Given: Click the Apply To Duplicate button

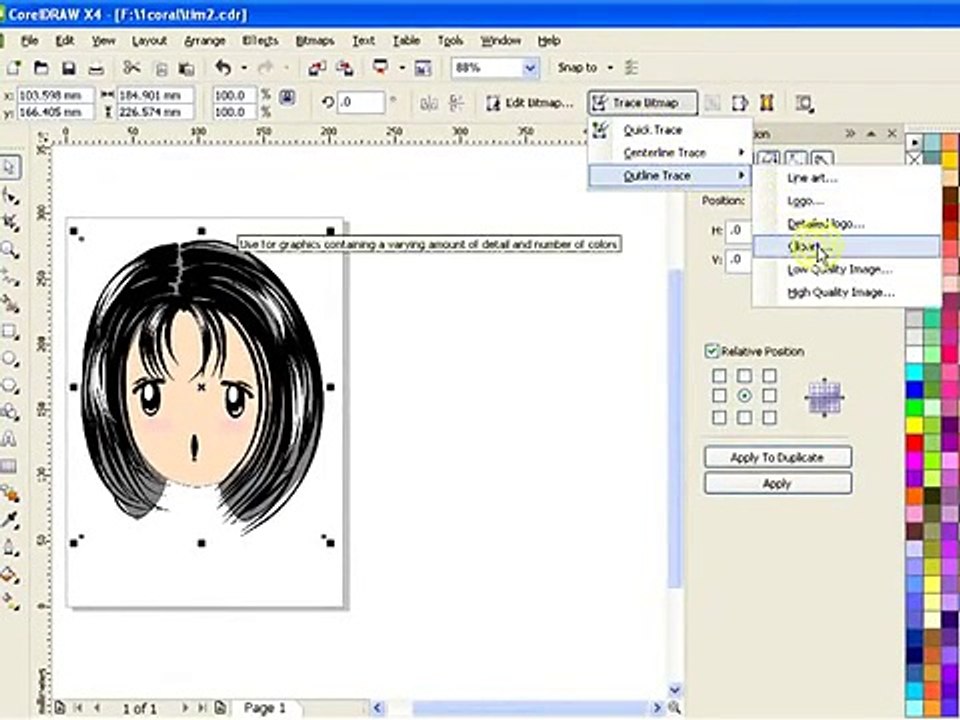Looking at the screenshot, I should pyautogui.click(x=778, y=457).
